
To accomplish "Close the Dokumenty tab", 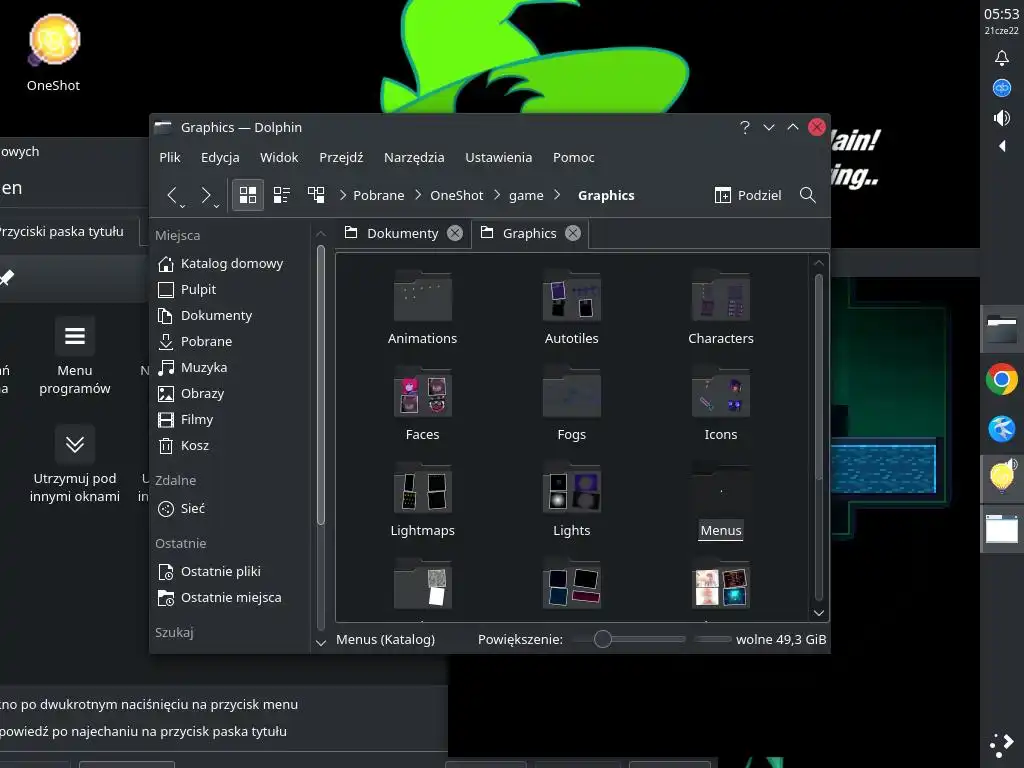I will 455,233.
